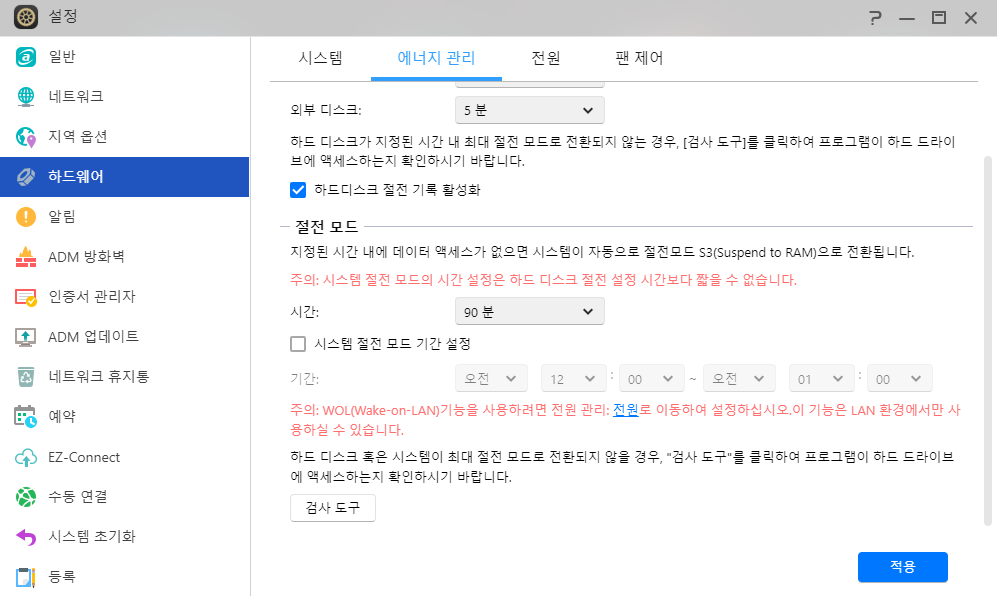Uncheck 하드디스크 절전 기록 활성화
Screen dimensions: 997x596
(298, 190)
